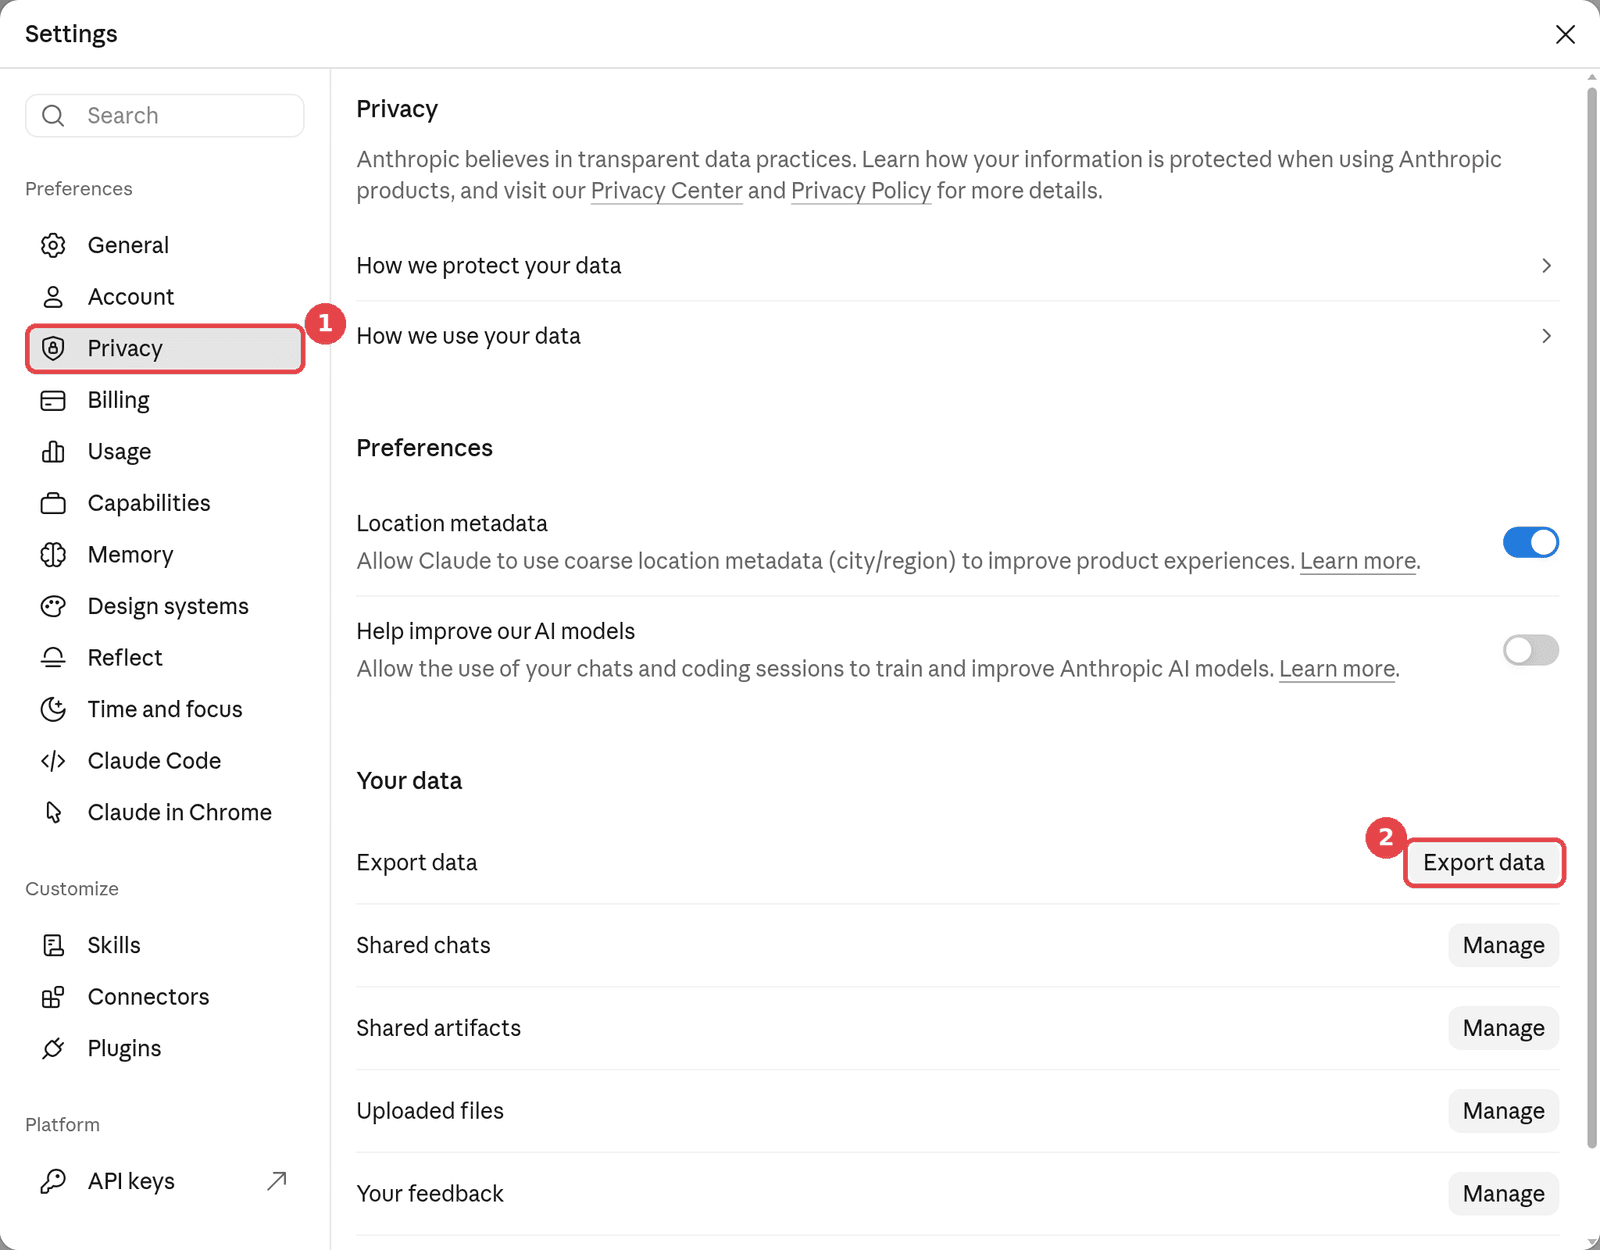Expand How we use your data chevron

tap(1546, 336)
